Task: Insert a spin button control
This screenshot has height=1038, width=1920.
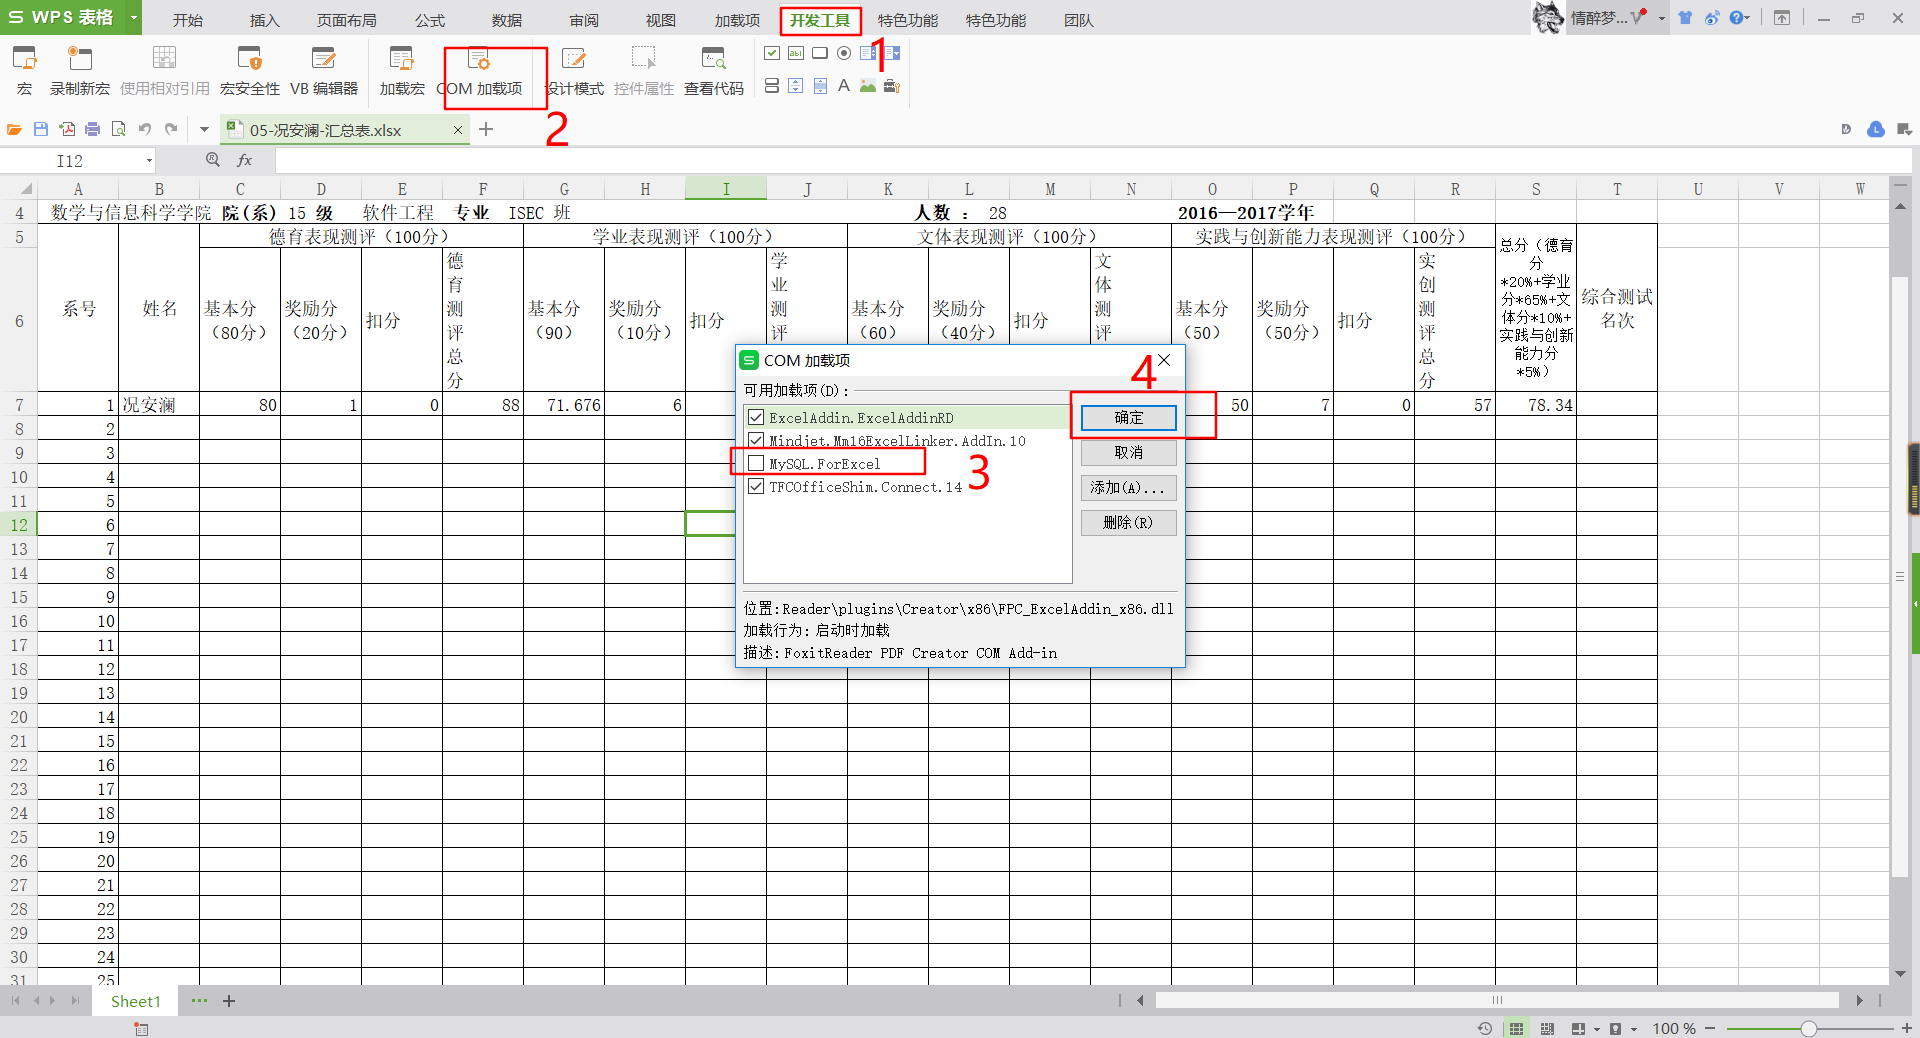Action: 796,86
